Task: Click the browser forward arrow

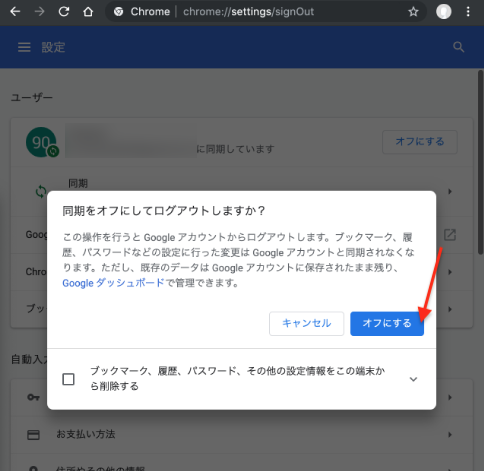Action: pos(39,12)
